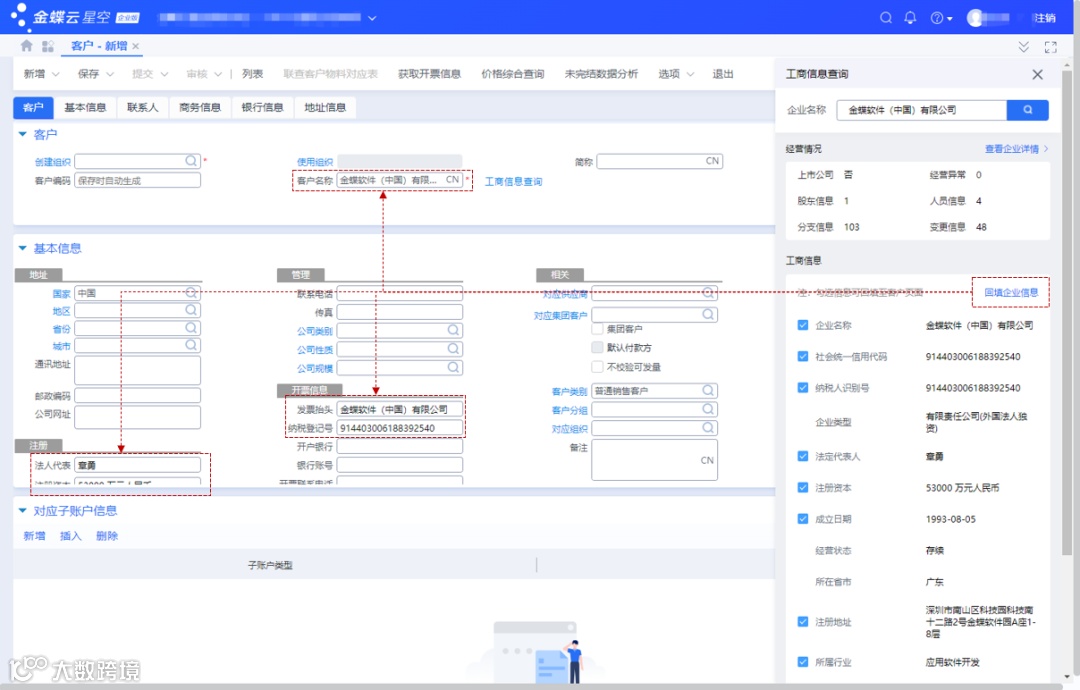This screenshot has width=1080, height=690.
Task: Uncheck the 注册地址 checkbox
Action: click(802, 622)
